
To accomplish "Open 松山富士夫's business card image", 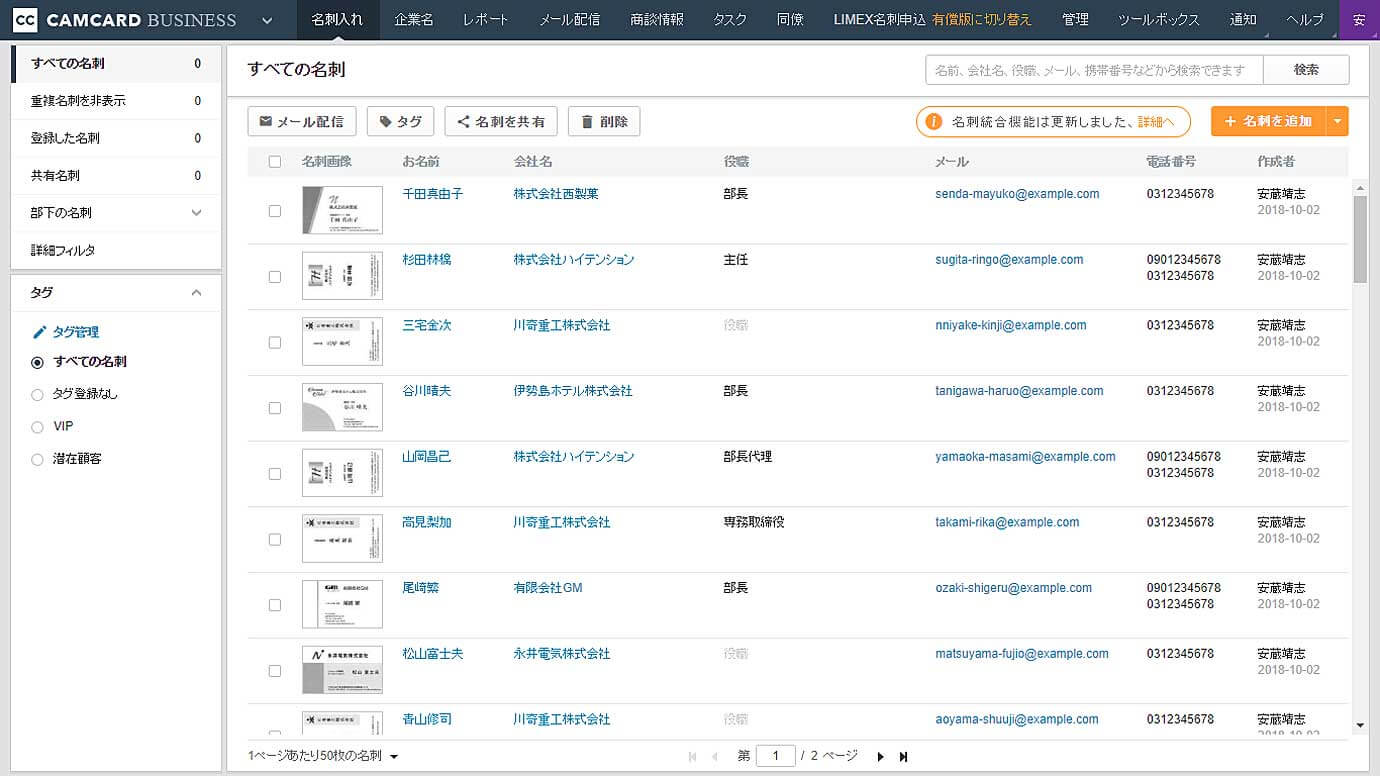I will (x=342, y=670).
